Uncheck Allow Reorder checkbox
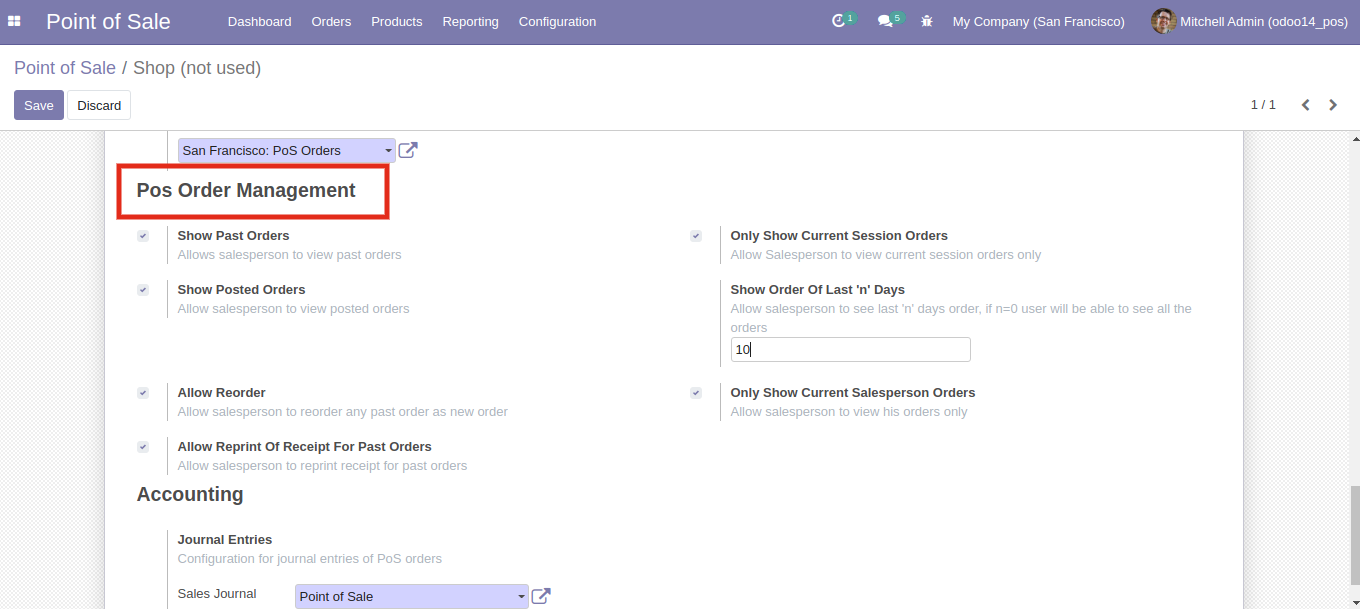 [x=143, y=393]
